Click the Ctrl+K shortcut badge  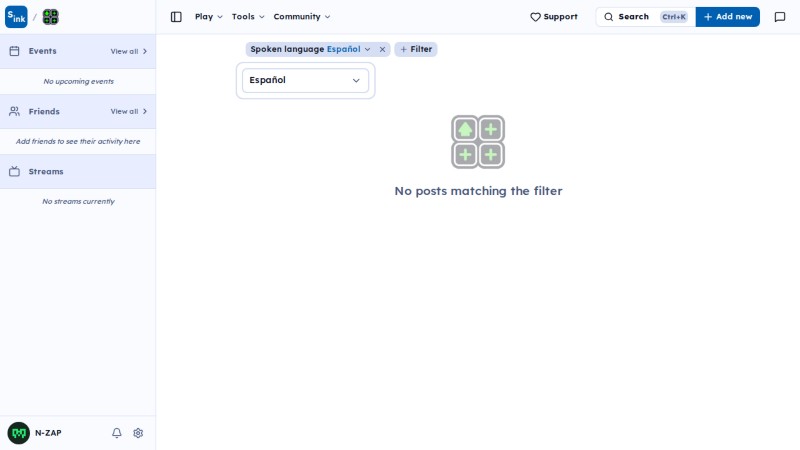click(674, 17)
